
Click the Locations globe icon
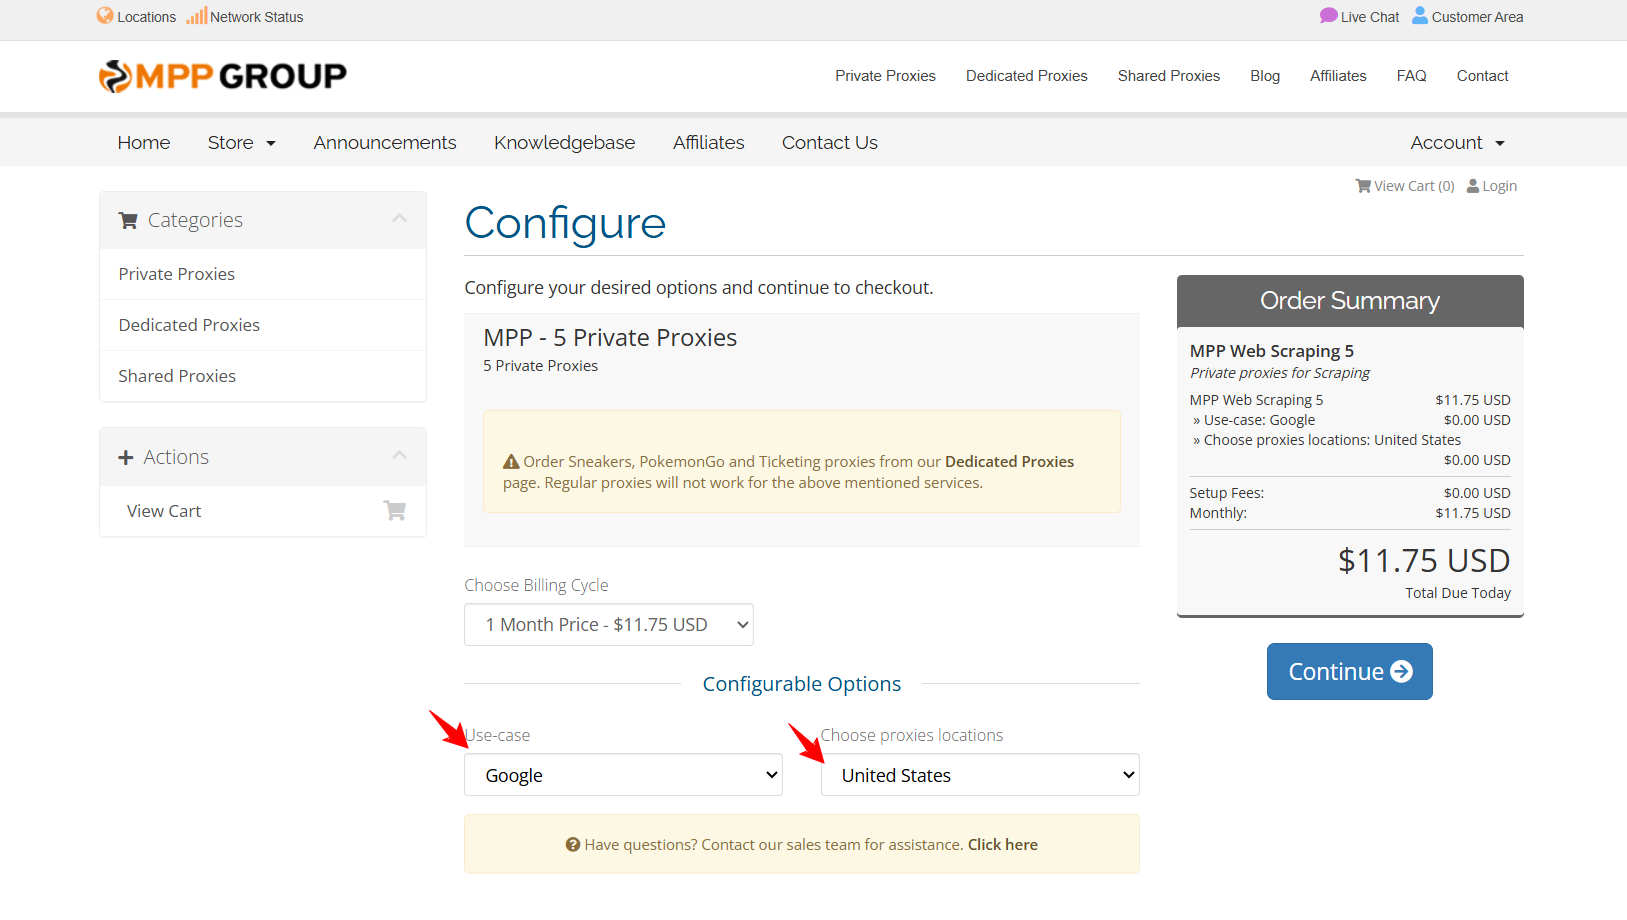point(105,16)
